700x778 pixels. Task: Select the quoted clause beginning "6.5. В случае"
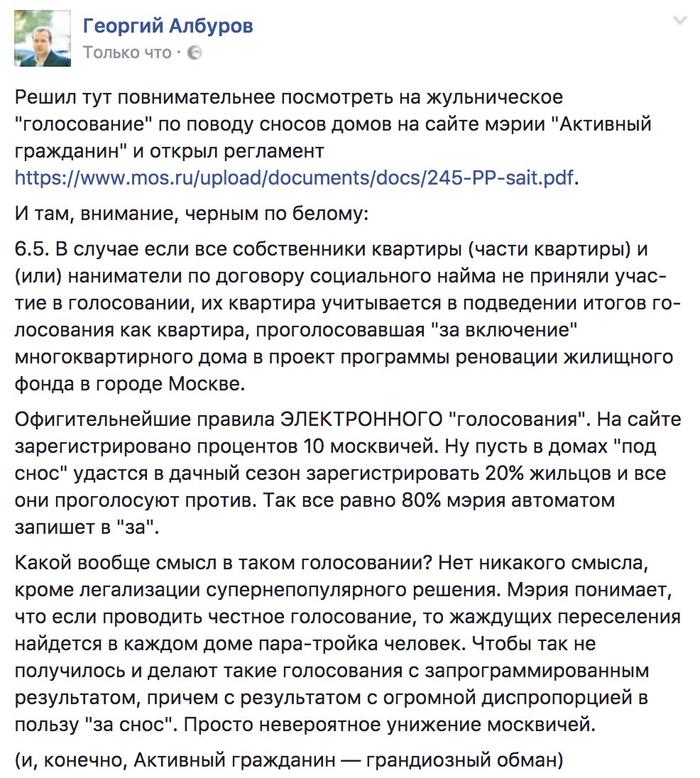pos(347,317)
